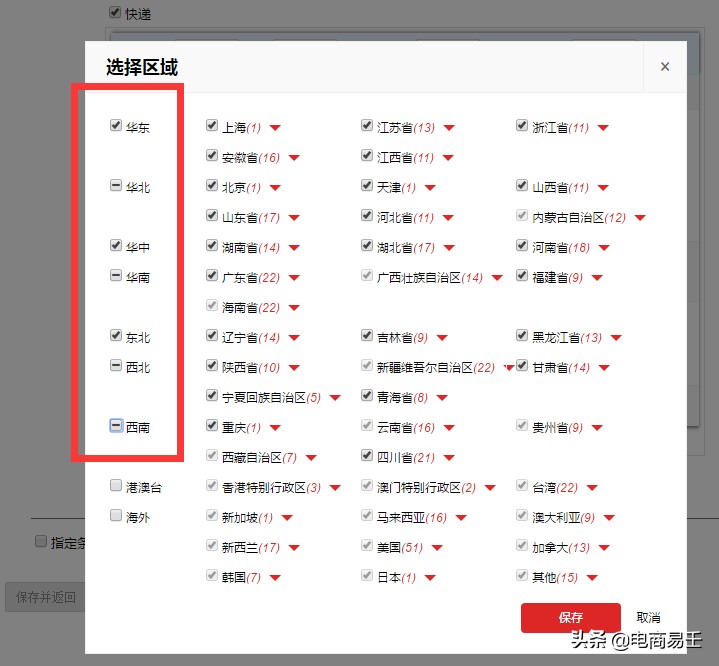This screenshot has height=666, width=719.
Task: Expand the 江西省 city dropdown arrow
Action: coord(448,158)
